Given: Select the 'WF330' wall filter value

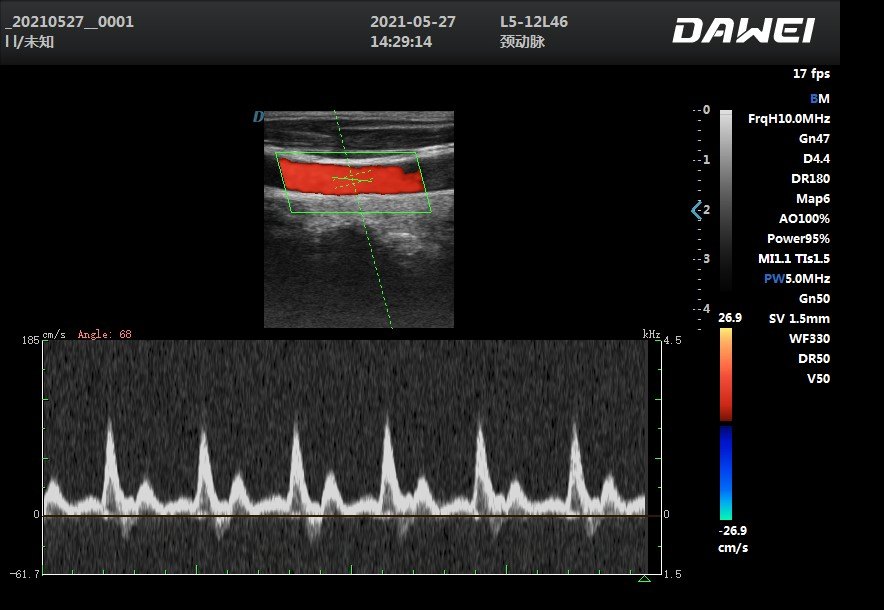Looking at the screenshot, I should [810, 339].
